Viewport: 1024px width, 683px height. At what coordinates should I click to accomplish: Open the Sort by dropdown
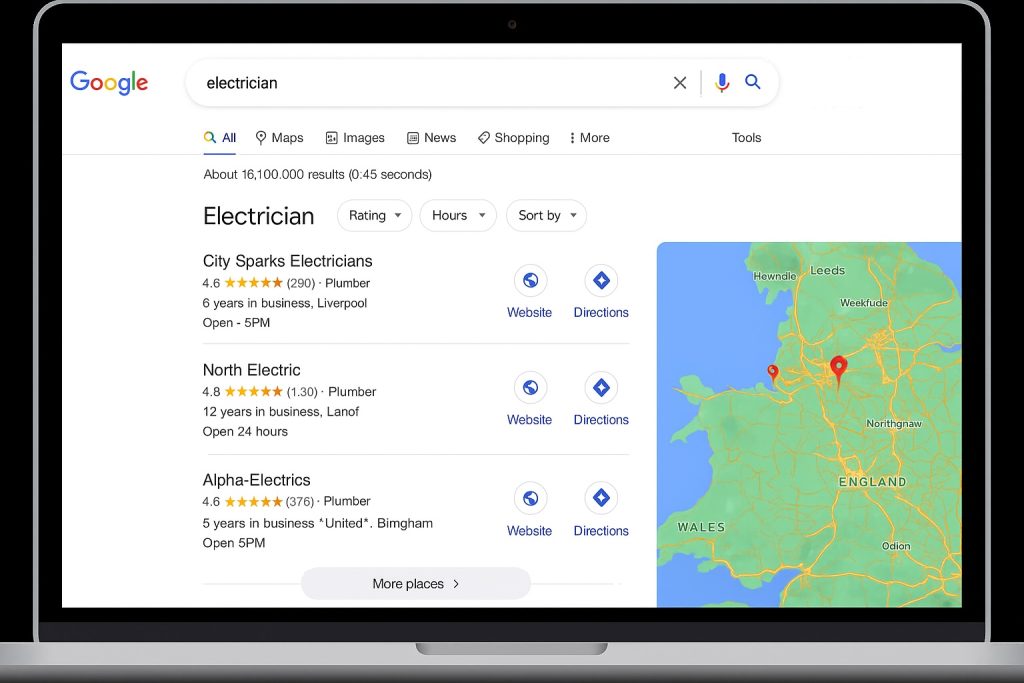[546, 215]
